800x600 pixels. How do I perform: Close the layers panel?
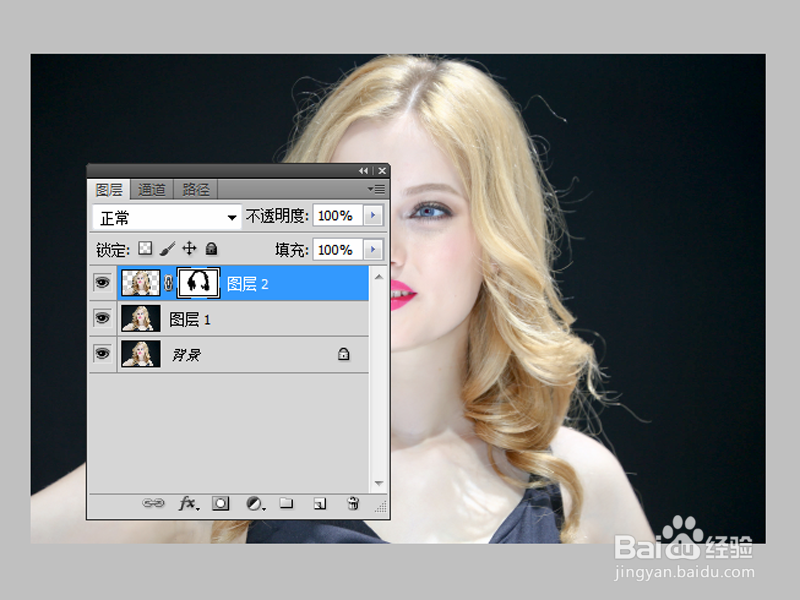[382, 171]
